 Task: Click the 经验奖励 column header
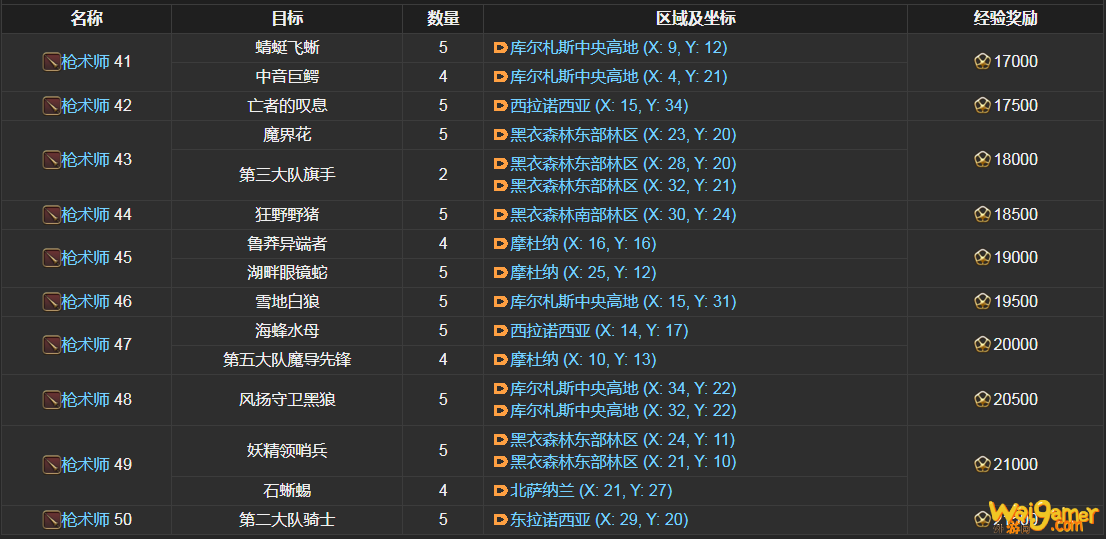pyautogui.click(x=1007, y=19)
